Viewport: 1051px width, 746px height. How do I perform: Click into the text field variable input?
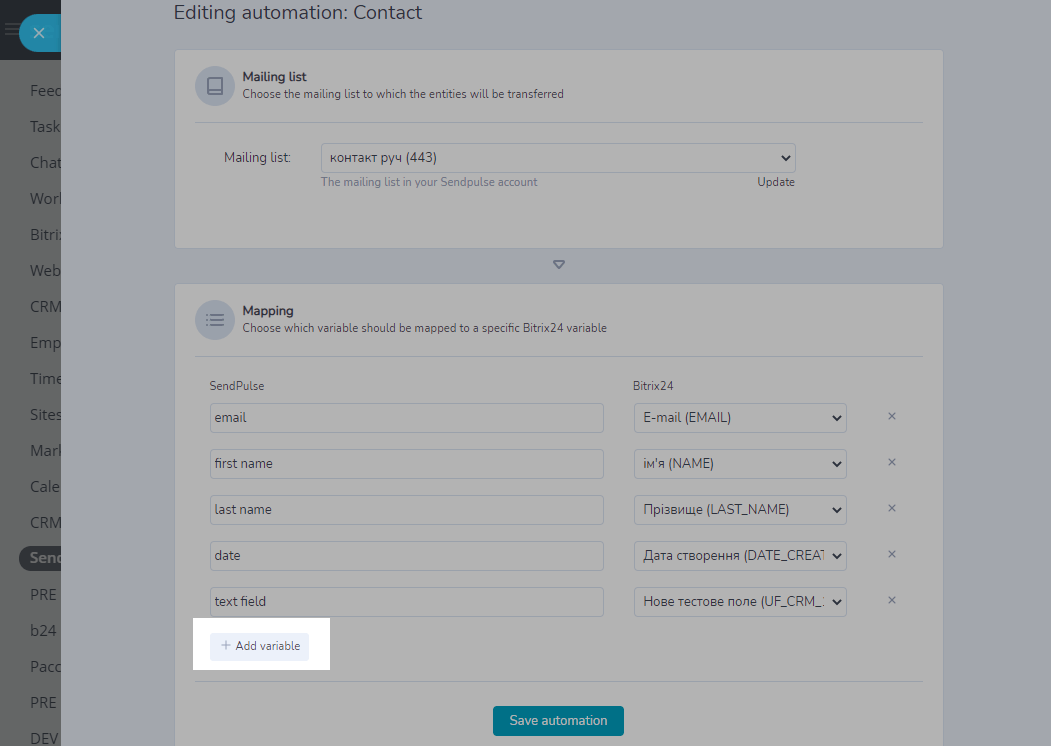[407, 602]
